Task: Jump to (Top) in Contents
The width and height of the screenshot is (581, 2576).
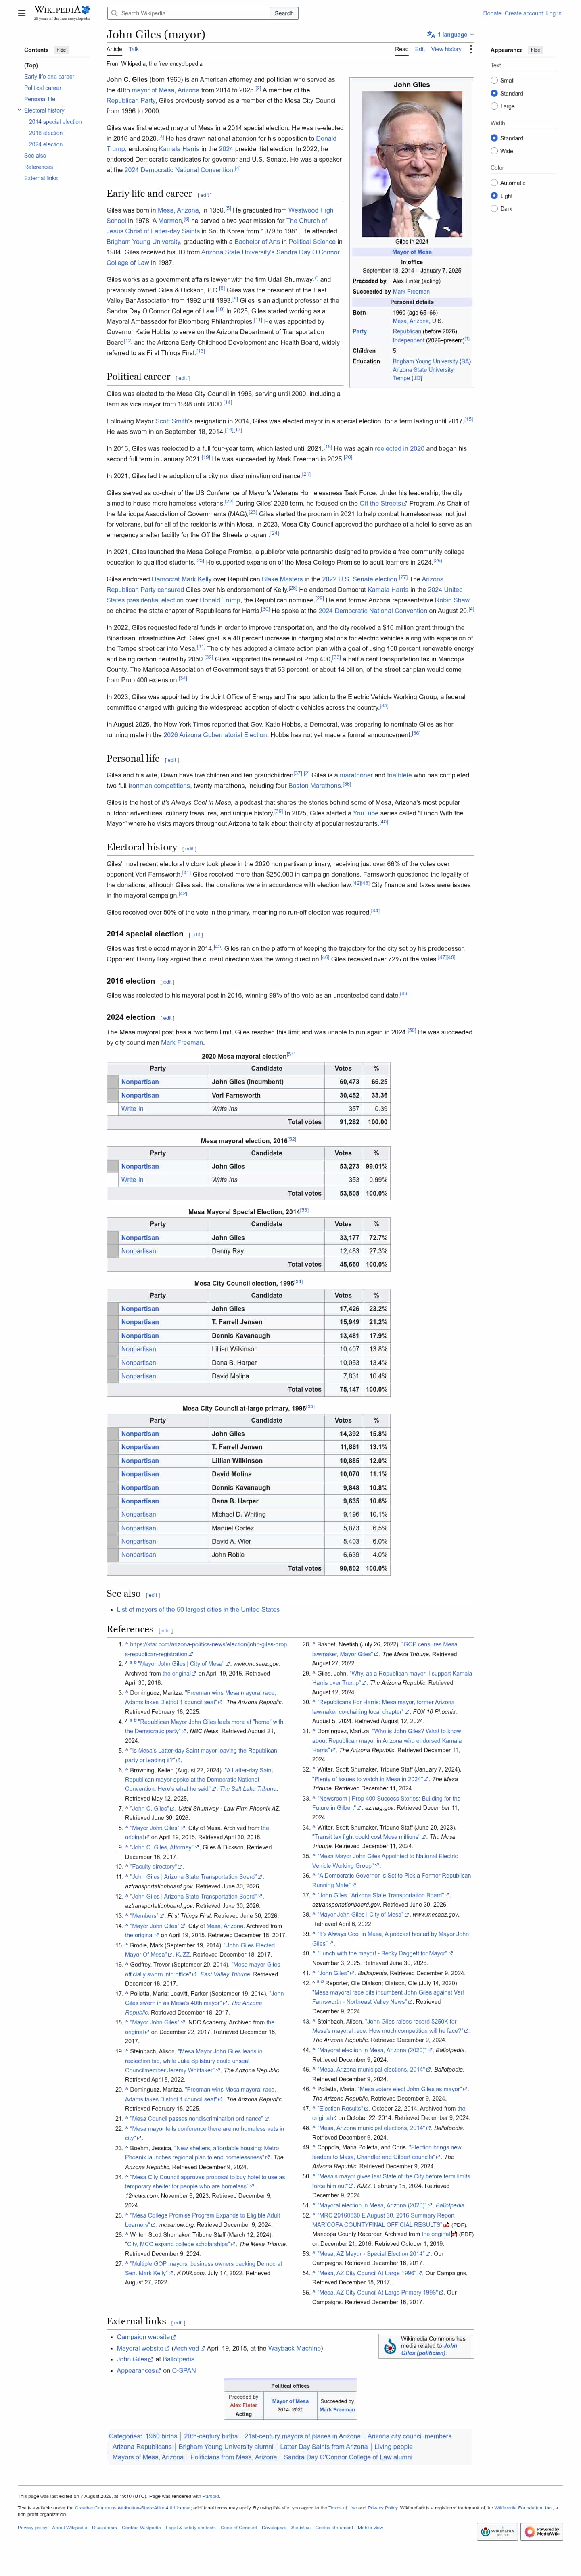Action: [x=31, y=65]
